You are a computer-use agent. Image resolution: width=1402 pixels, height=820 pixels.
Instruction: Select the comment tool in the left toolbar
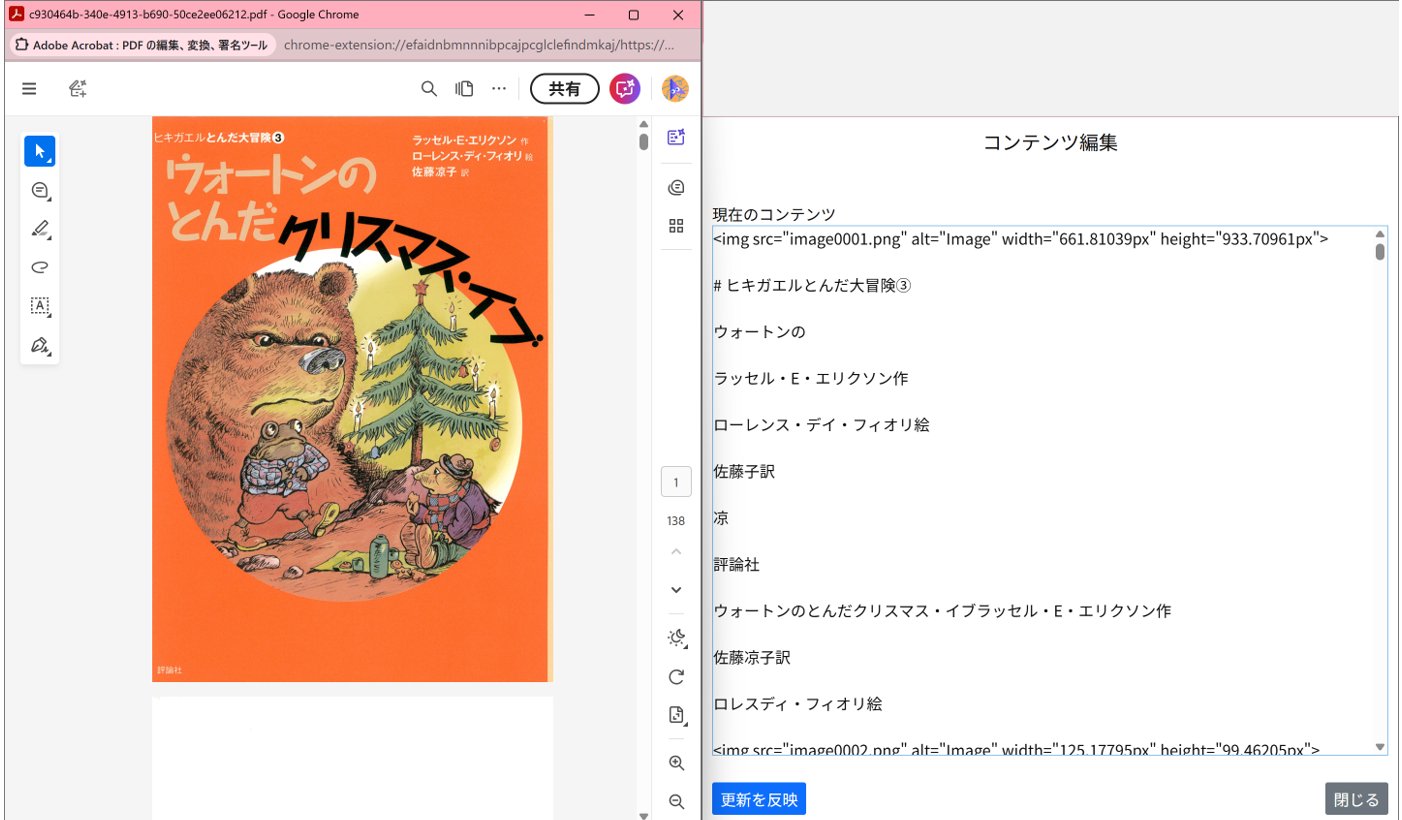(x=39, y=190)
